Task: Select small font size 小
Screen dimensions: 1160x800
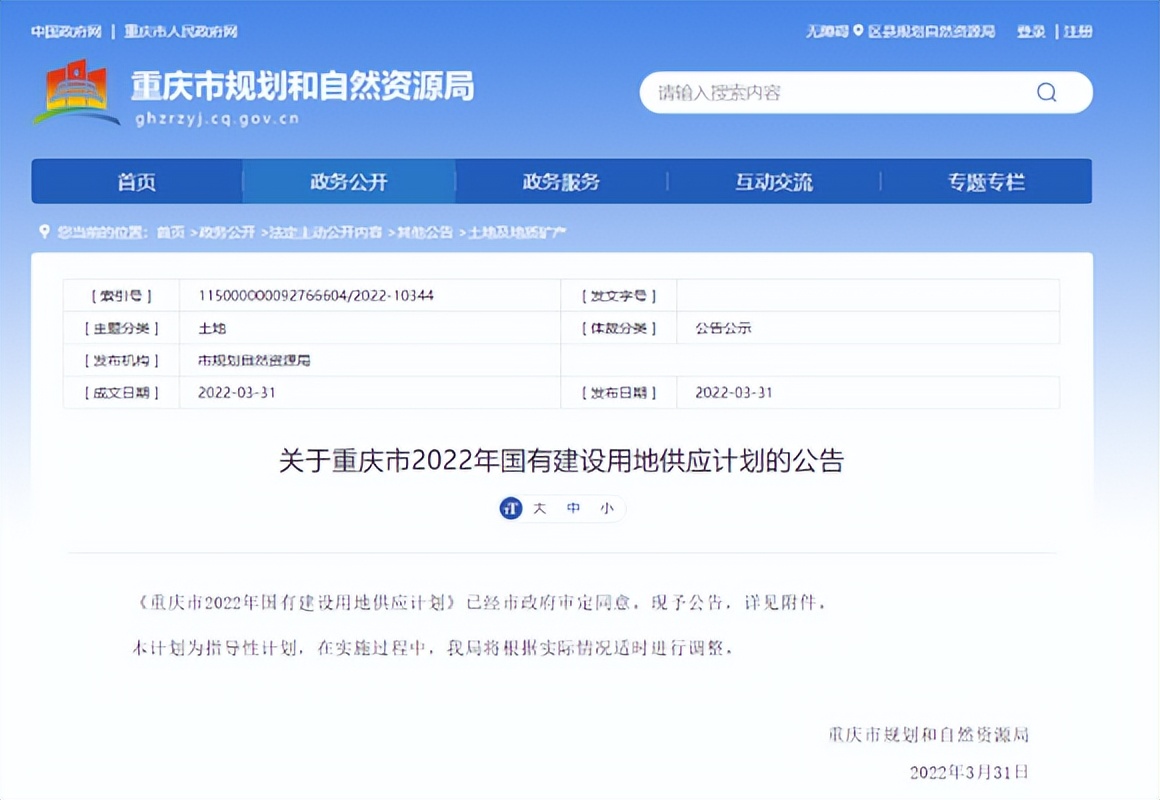Action: pos(607,508)
